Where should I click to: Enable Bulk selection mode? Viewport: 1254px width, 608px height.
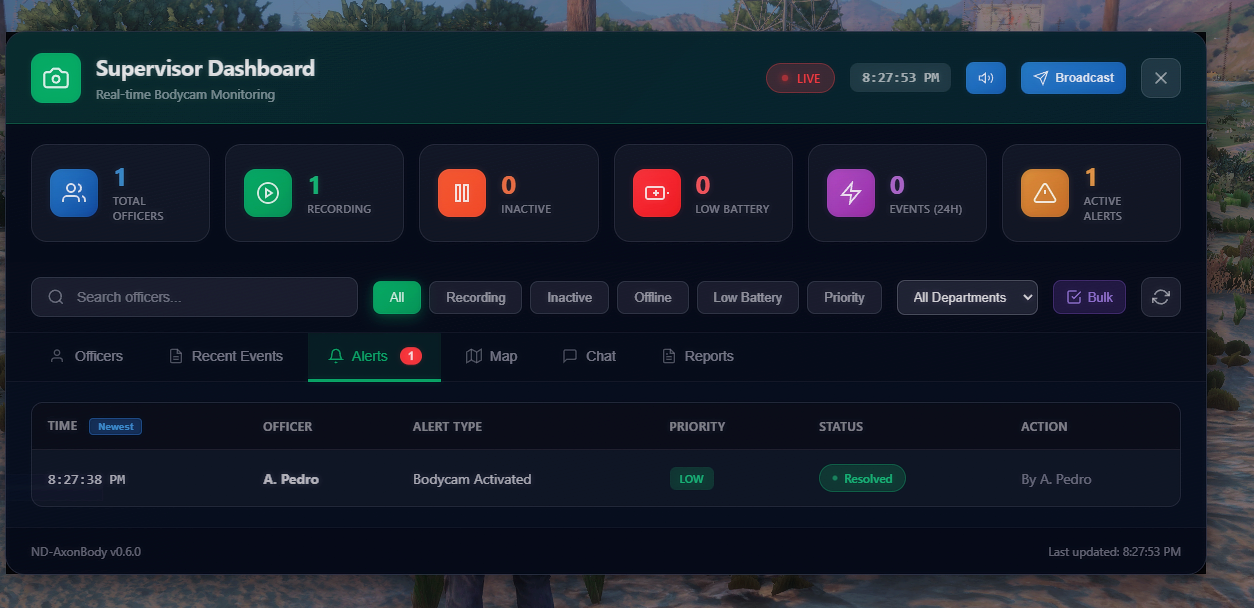(x=1089, y=297)
